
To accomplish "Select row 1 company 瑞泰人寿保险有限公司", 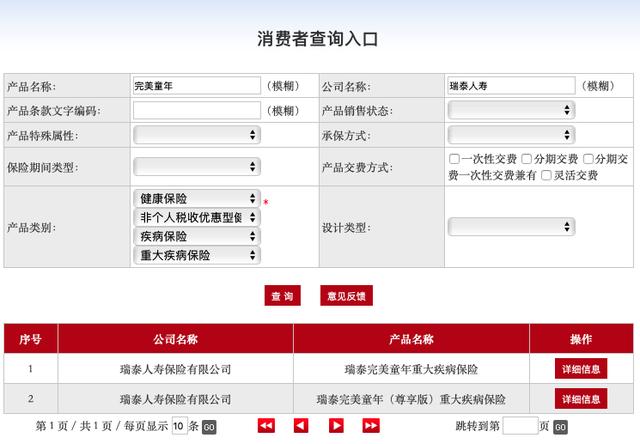I will pyautogui.click(x=176, y=369).
